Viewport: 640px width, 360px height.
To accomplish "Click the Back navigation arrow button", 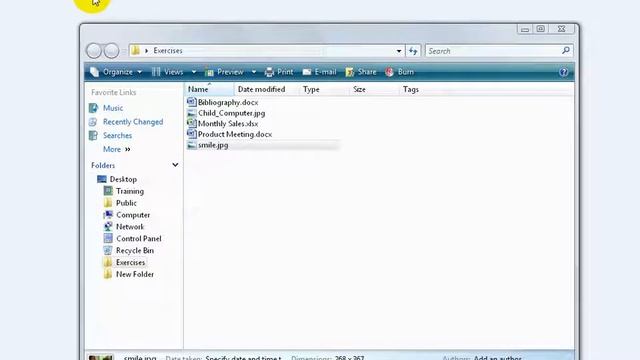I will (94, 51).
